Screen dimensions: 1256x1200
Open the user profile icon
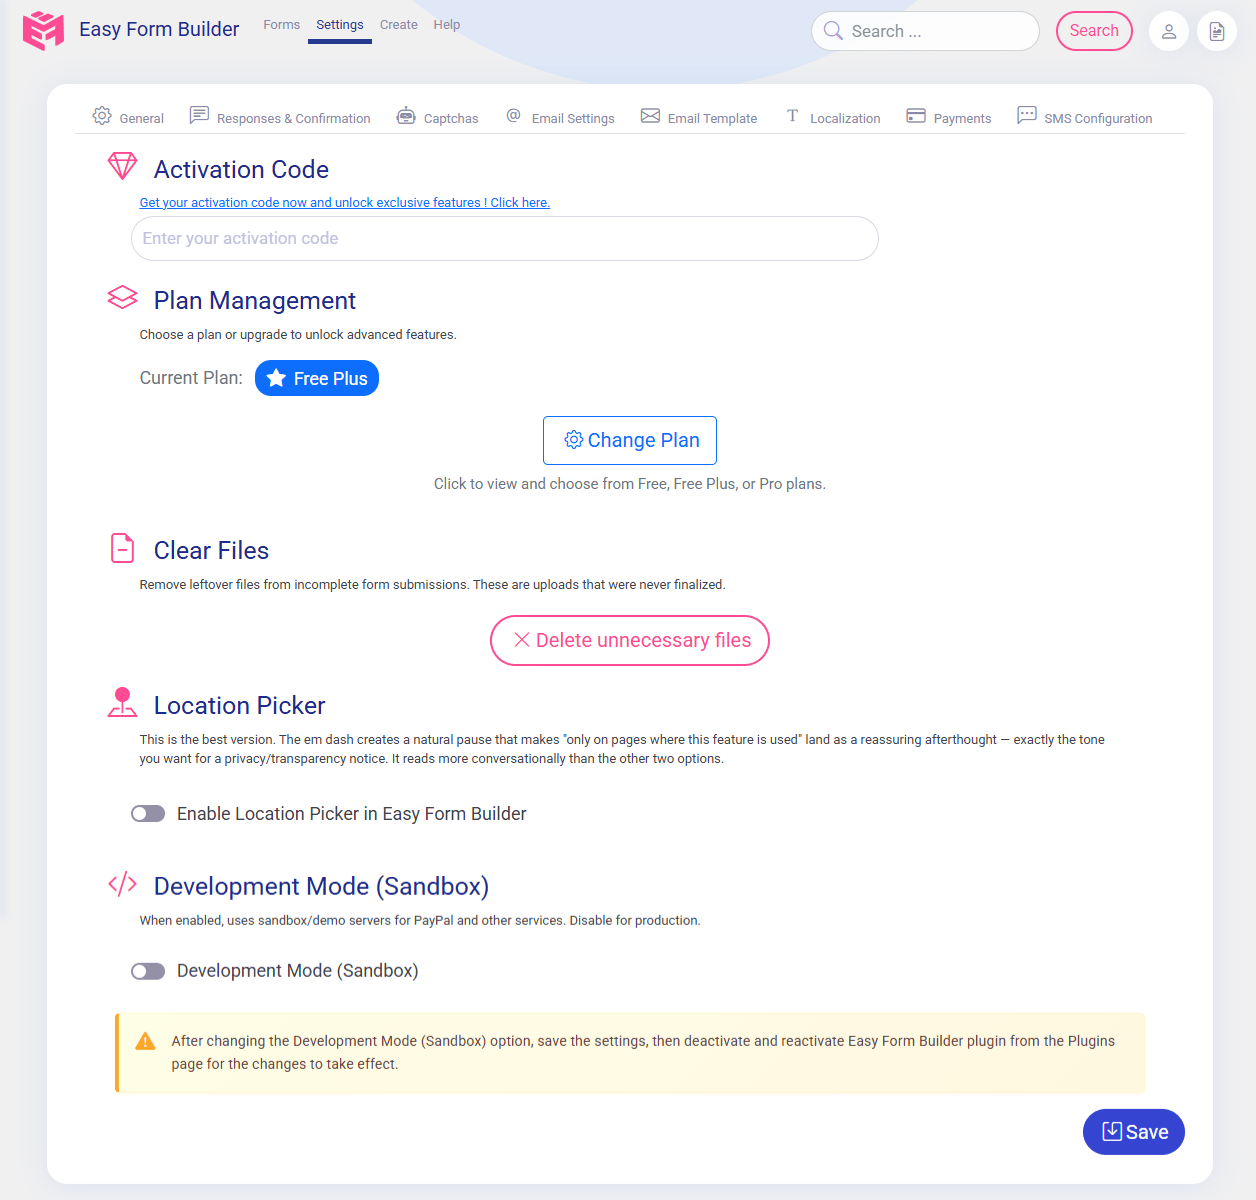coord(1168,31)
